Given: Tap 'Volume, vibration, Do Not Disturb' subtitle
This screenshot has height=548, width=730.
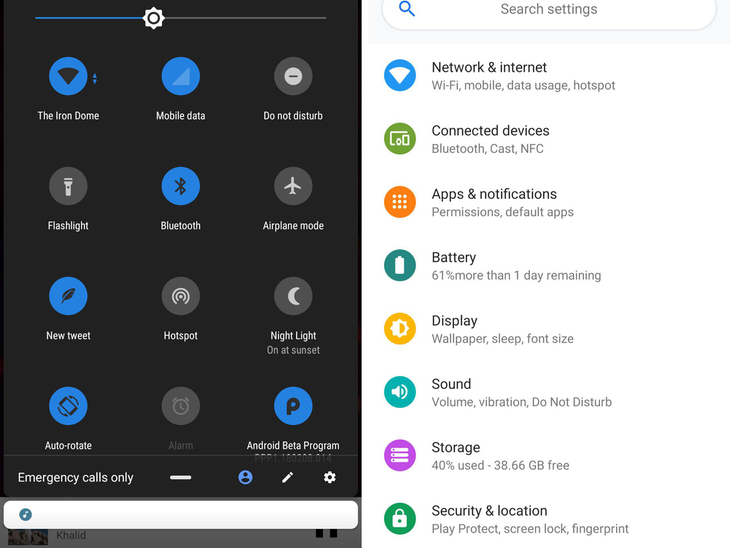Looking at the screenshot, I should point(521,402).
